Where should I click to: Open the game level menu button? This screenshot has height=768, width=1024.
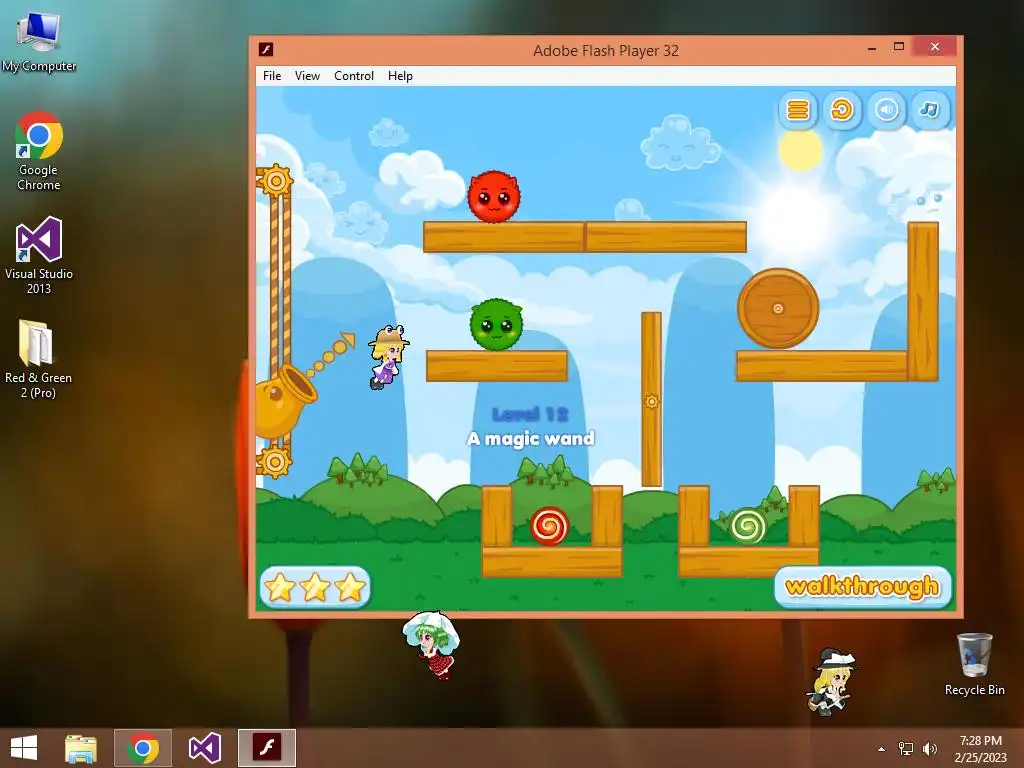pyautogui.click(x=797, y=110)
